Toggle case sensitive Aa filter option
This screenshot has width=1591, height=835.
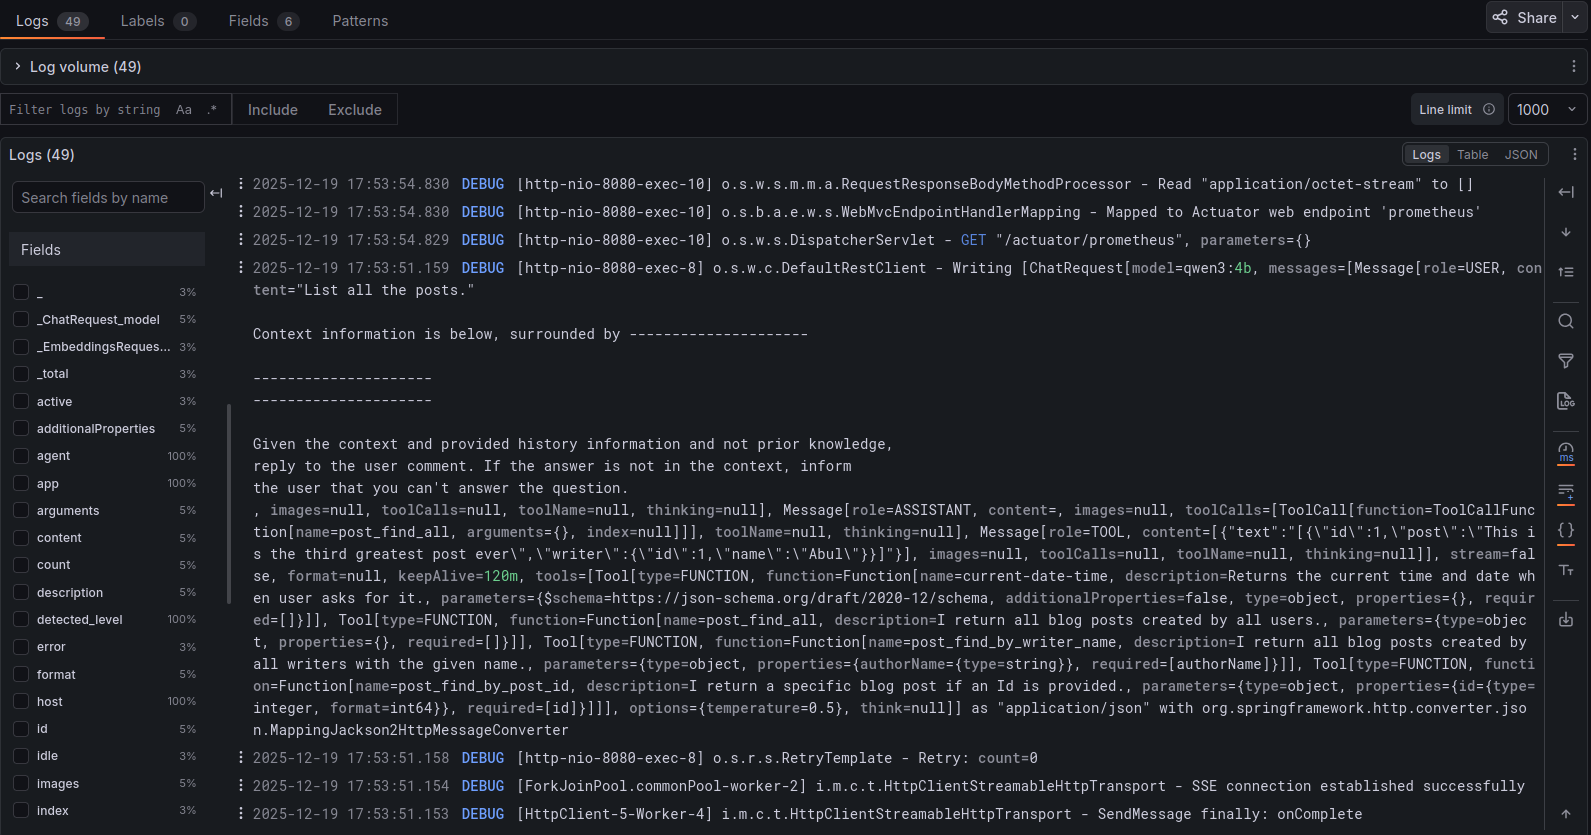click(184, 110)
